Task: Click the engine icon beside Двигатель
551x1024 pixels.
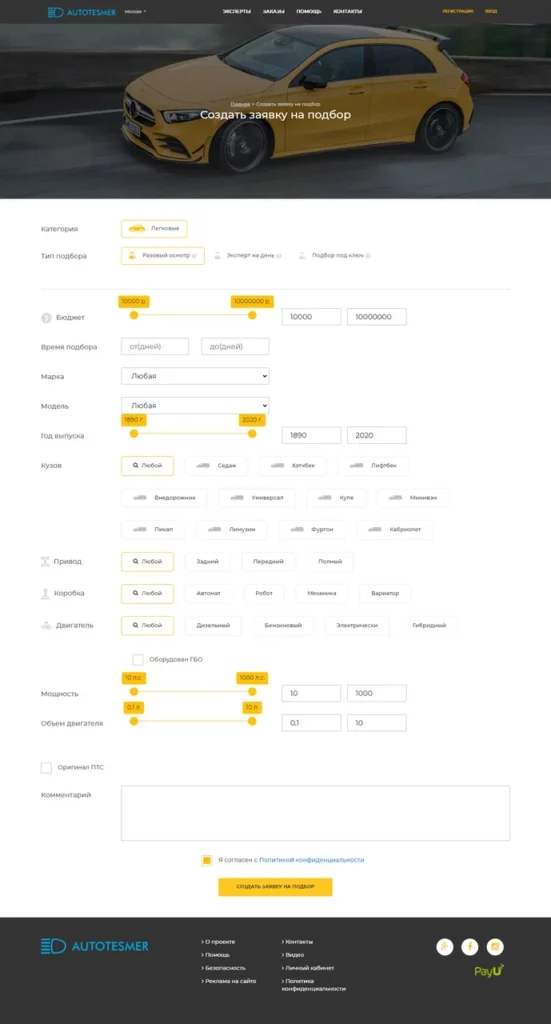Action: point(46,626)
